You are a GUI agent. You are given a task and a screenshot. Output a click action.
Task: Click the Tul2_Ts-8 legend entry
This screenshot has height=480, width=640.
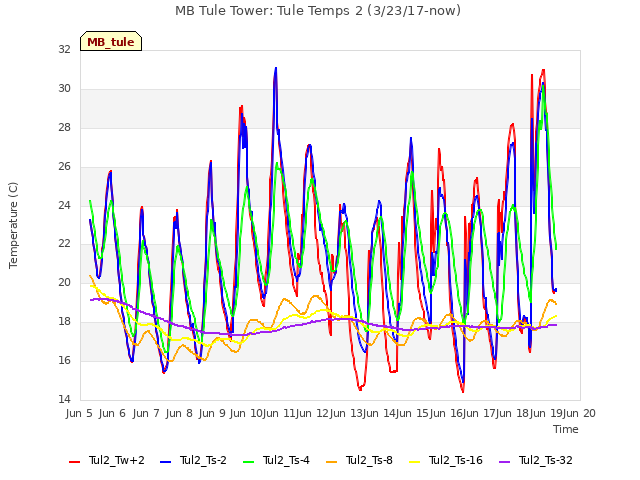tap(359, 460)
